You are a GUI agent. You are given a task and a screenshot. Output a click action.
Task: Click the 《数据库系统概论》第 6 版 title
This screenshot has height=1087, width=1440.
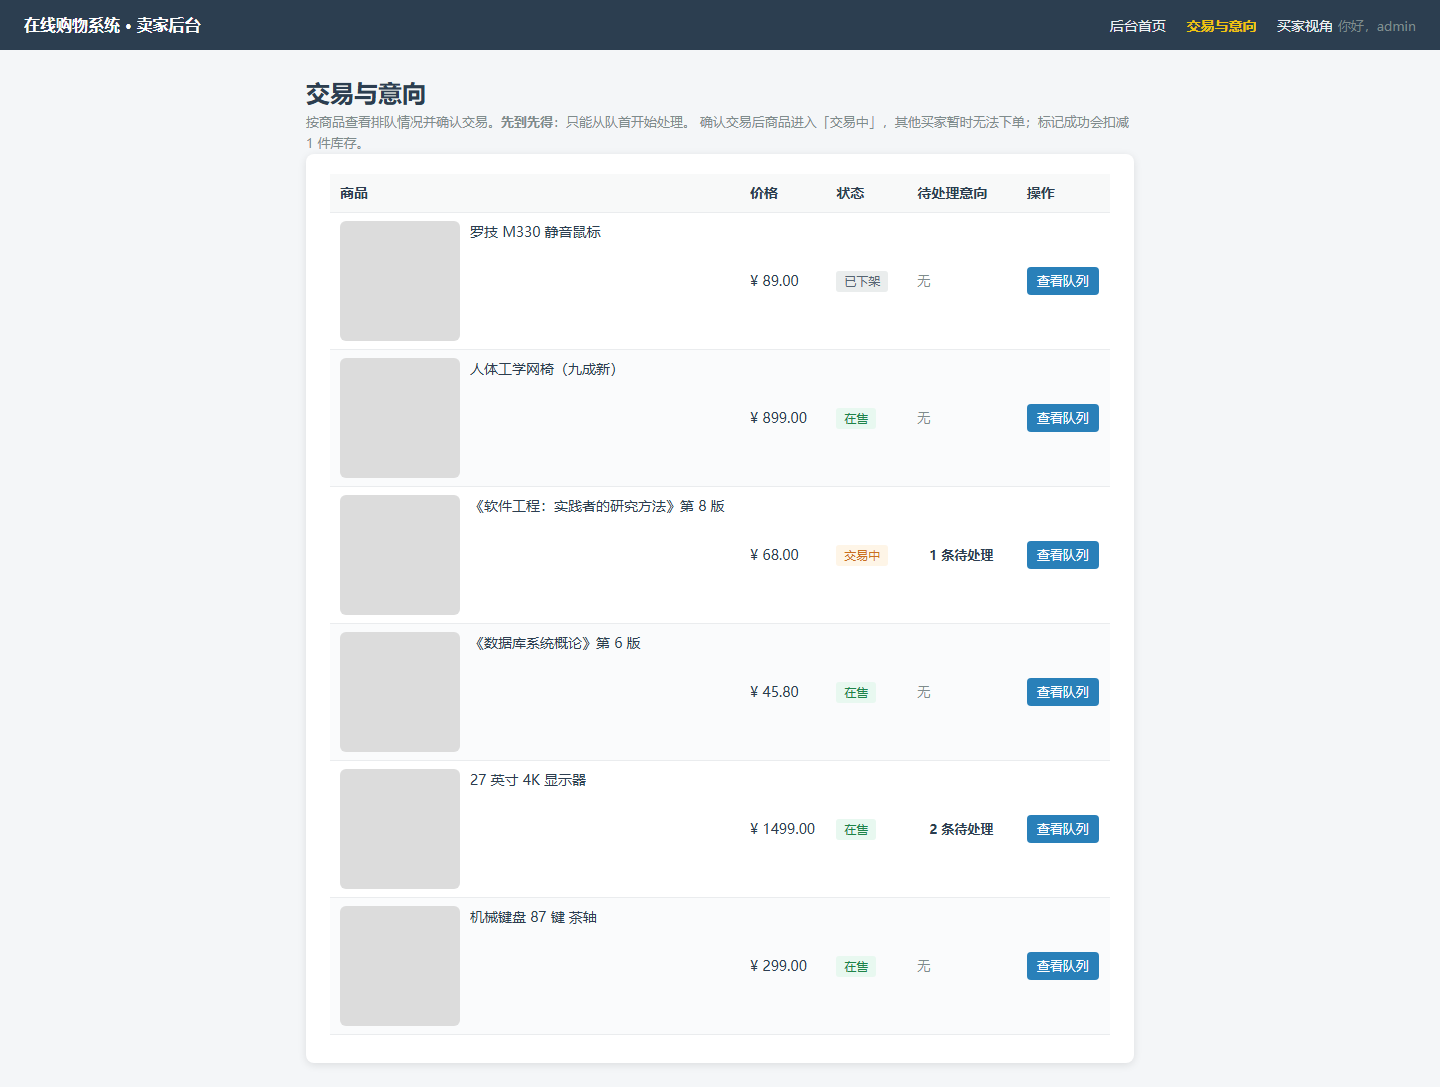coord(555,643)
